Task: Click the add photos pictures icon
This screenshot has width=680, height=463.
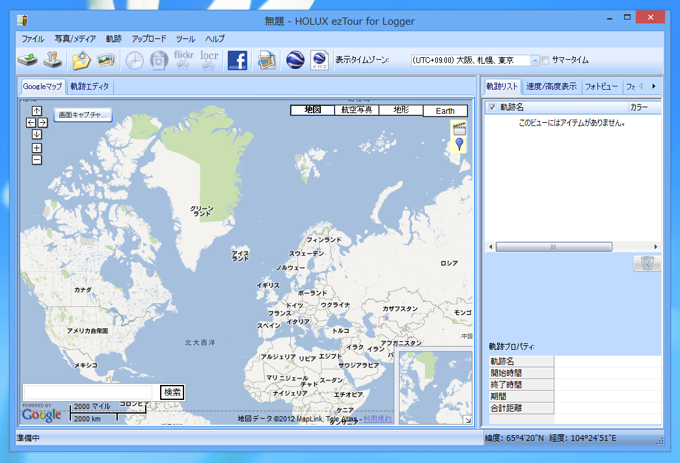Action: tap(106, 60)
